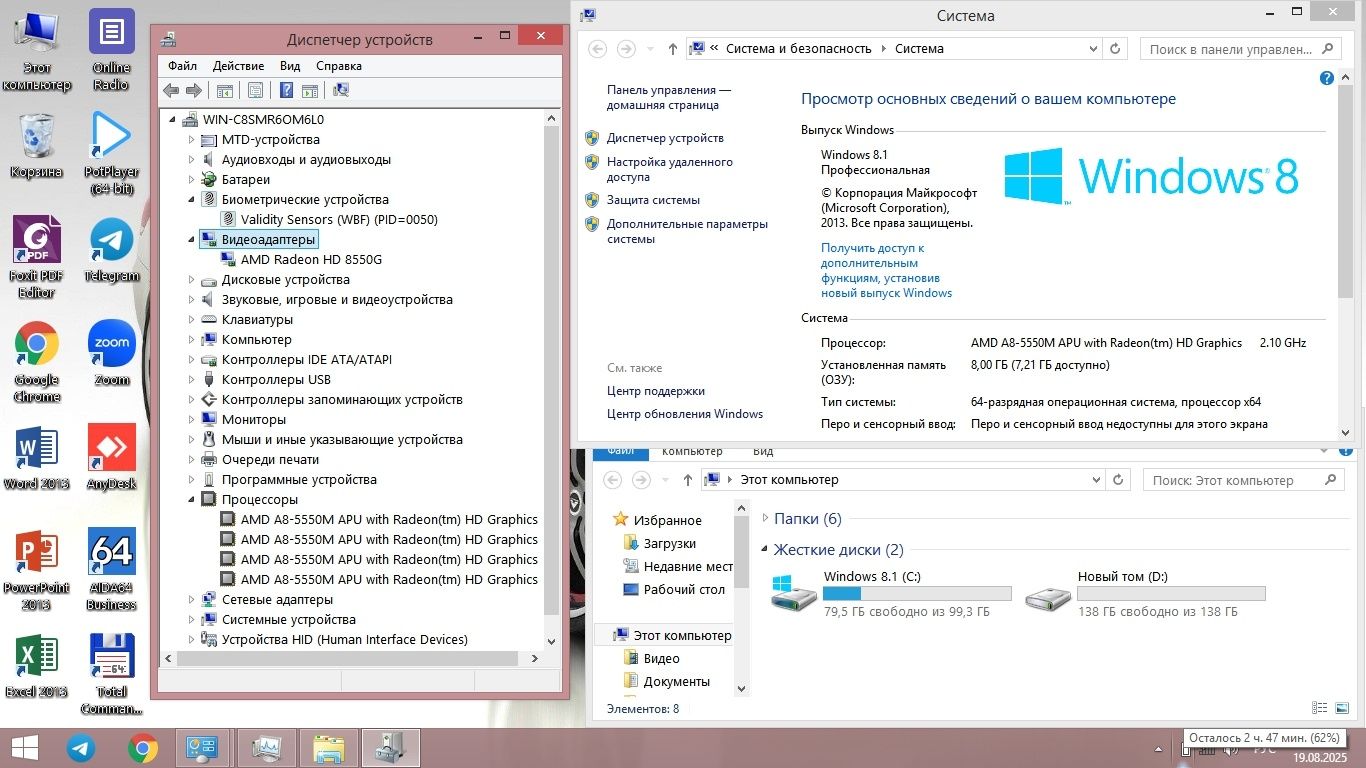Click Центр обновления Windows link
Viewport: 1366px width, 768px height.
pos(685,414)
